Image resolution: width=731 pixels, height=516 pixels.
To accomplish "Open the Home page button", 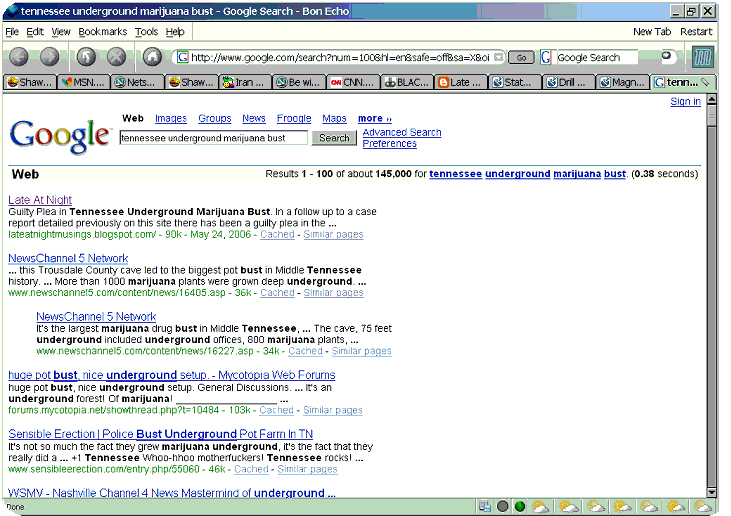I will (x=152, y=57).
